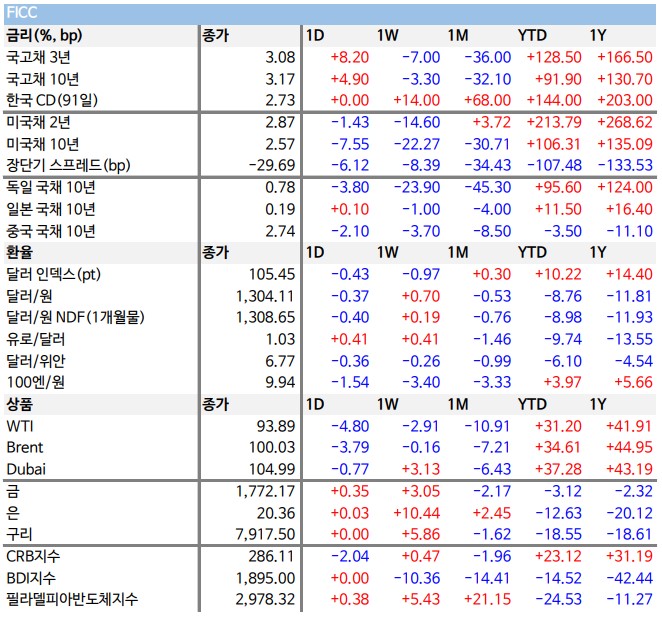The height and width of the screenshot is (618, 662).
Task: Click 달러/원 closing value 1,304.11
Action: (265, 296)
